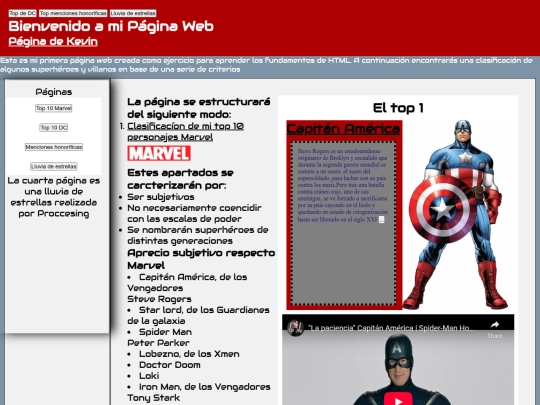Click the text 'Tony Stark'

[x=154, y=398]
